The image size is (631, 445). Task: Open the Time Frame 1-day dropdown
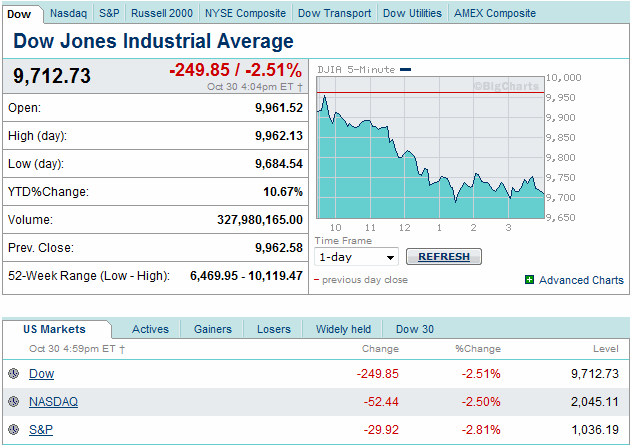356,257
